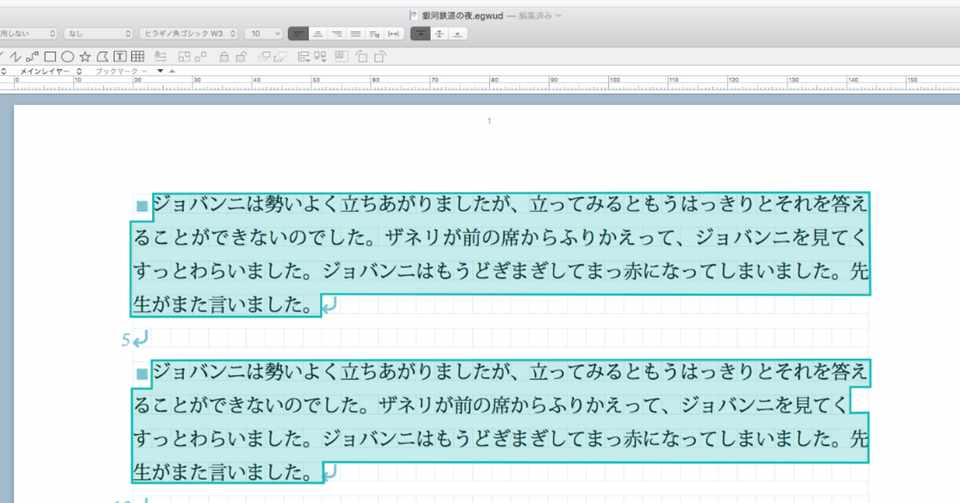Select the zigzag polyline tool

coord(15,57)
